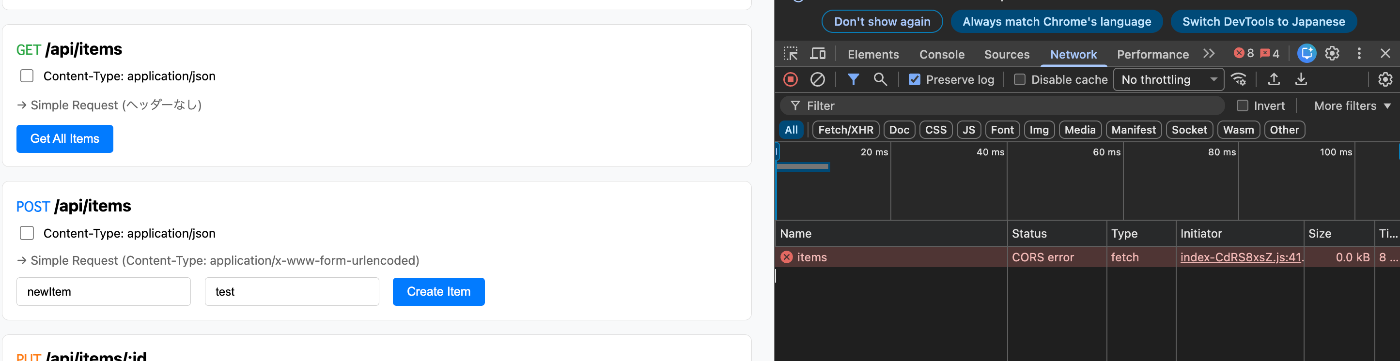
Task: Import HAR file upload icon
Action: [x=1274, y=79]
